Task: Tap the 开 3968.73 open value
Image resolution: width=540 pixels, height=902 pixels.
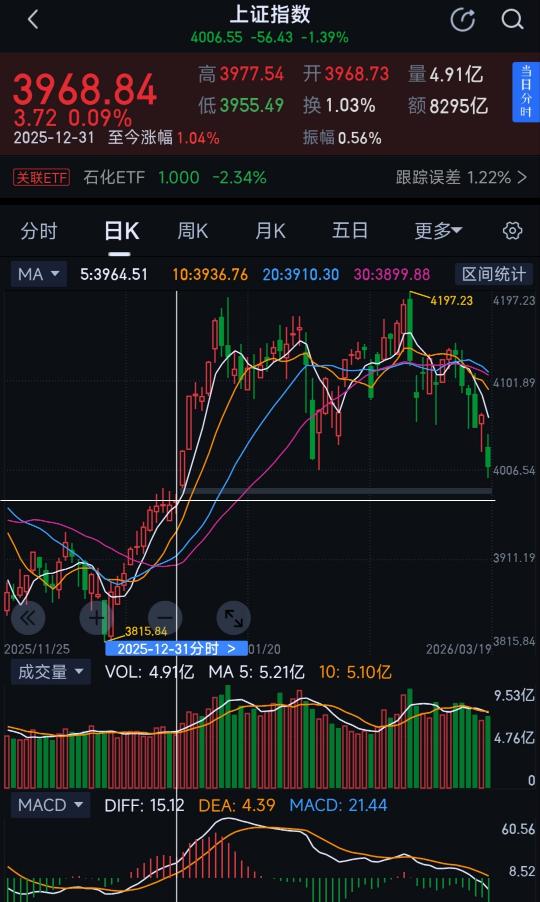Action: (x=346, y=74)
